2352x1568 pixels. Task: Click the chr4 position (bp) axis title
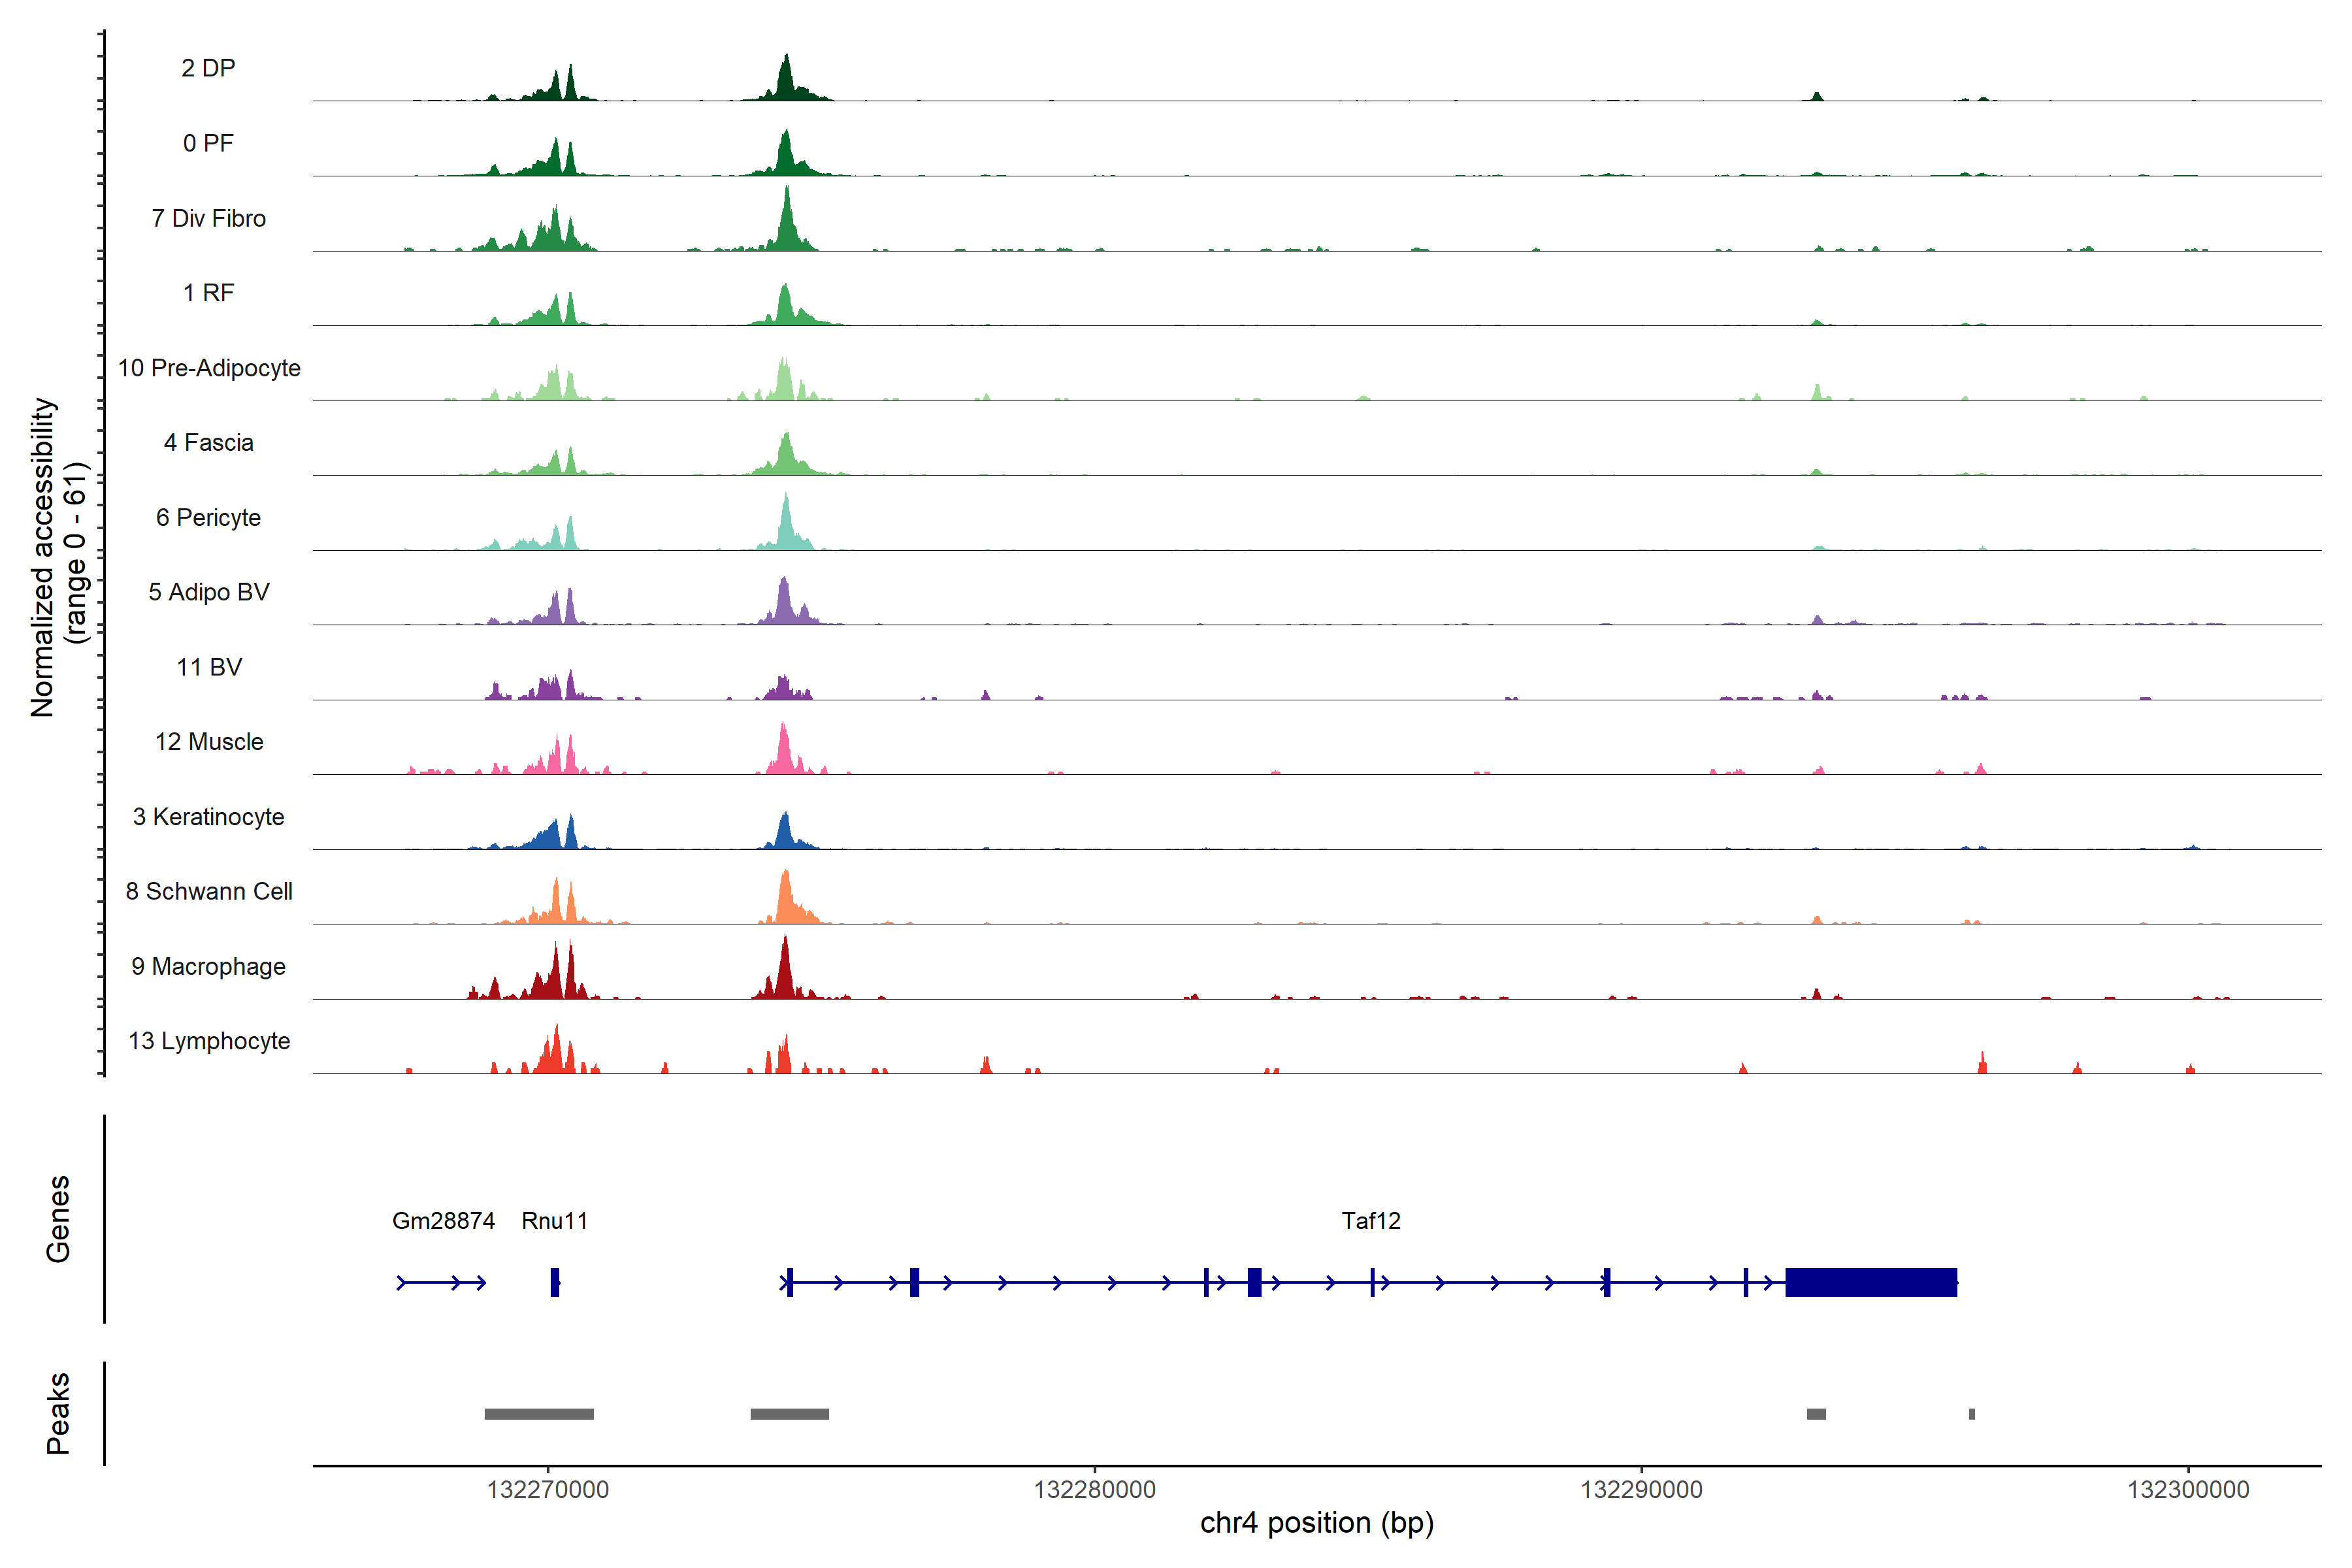click(x=1316, y=1523)
